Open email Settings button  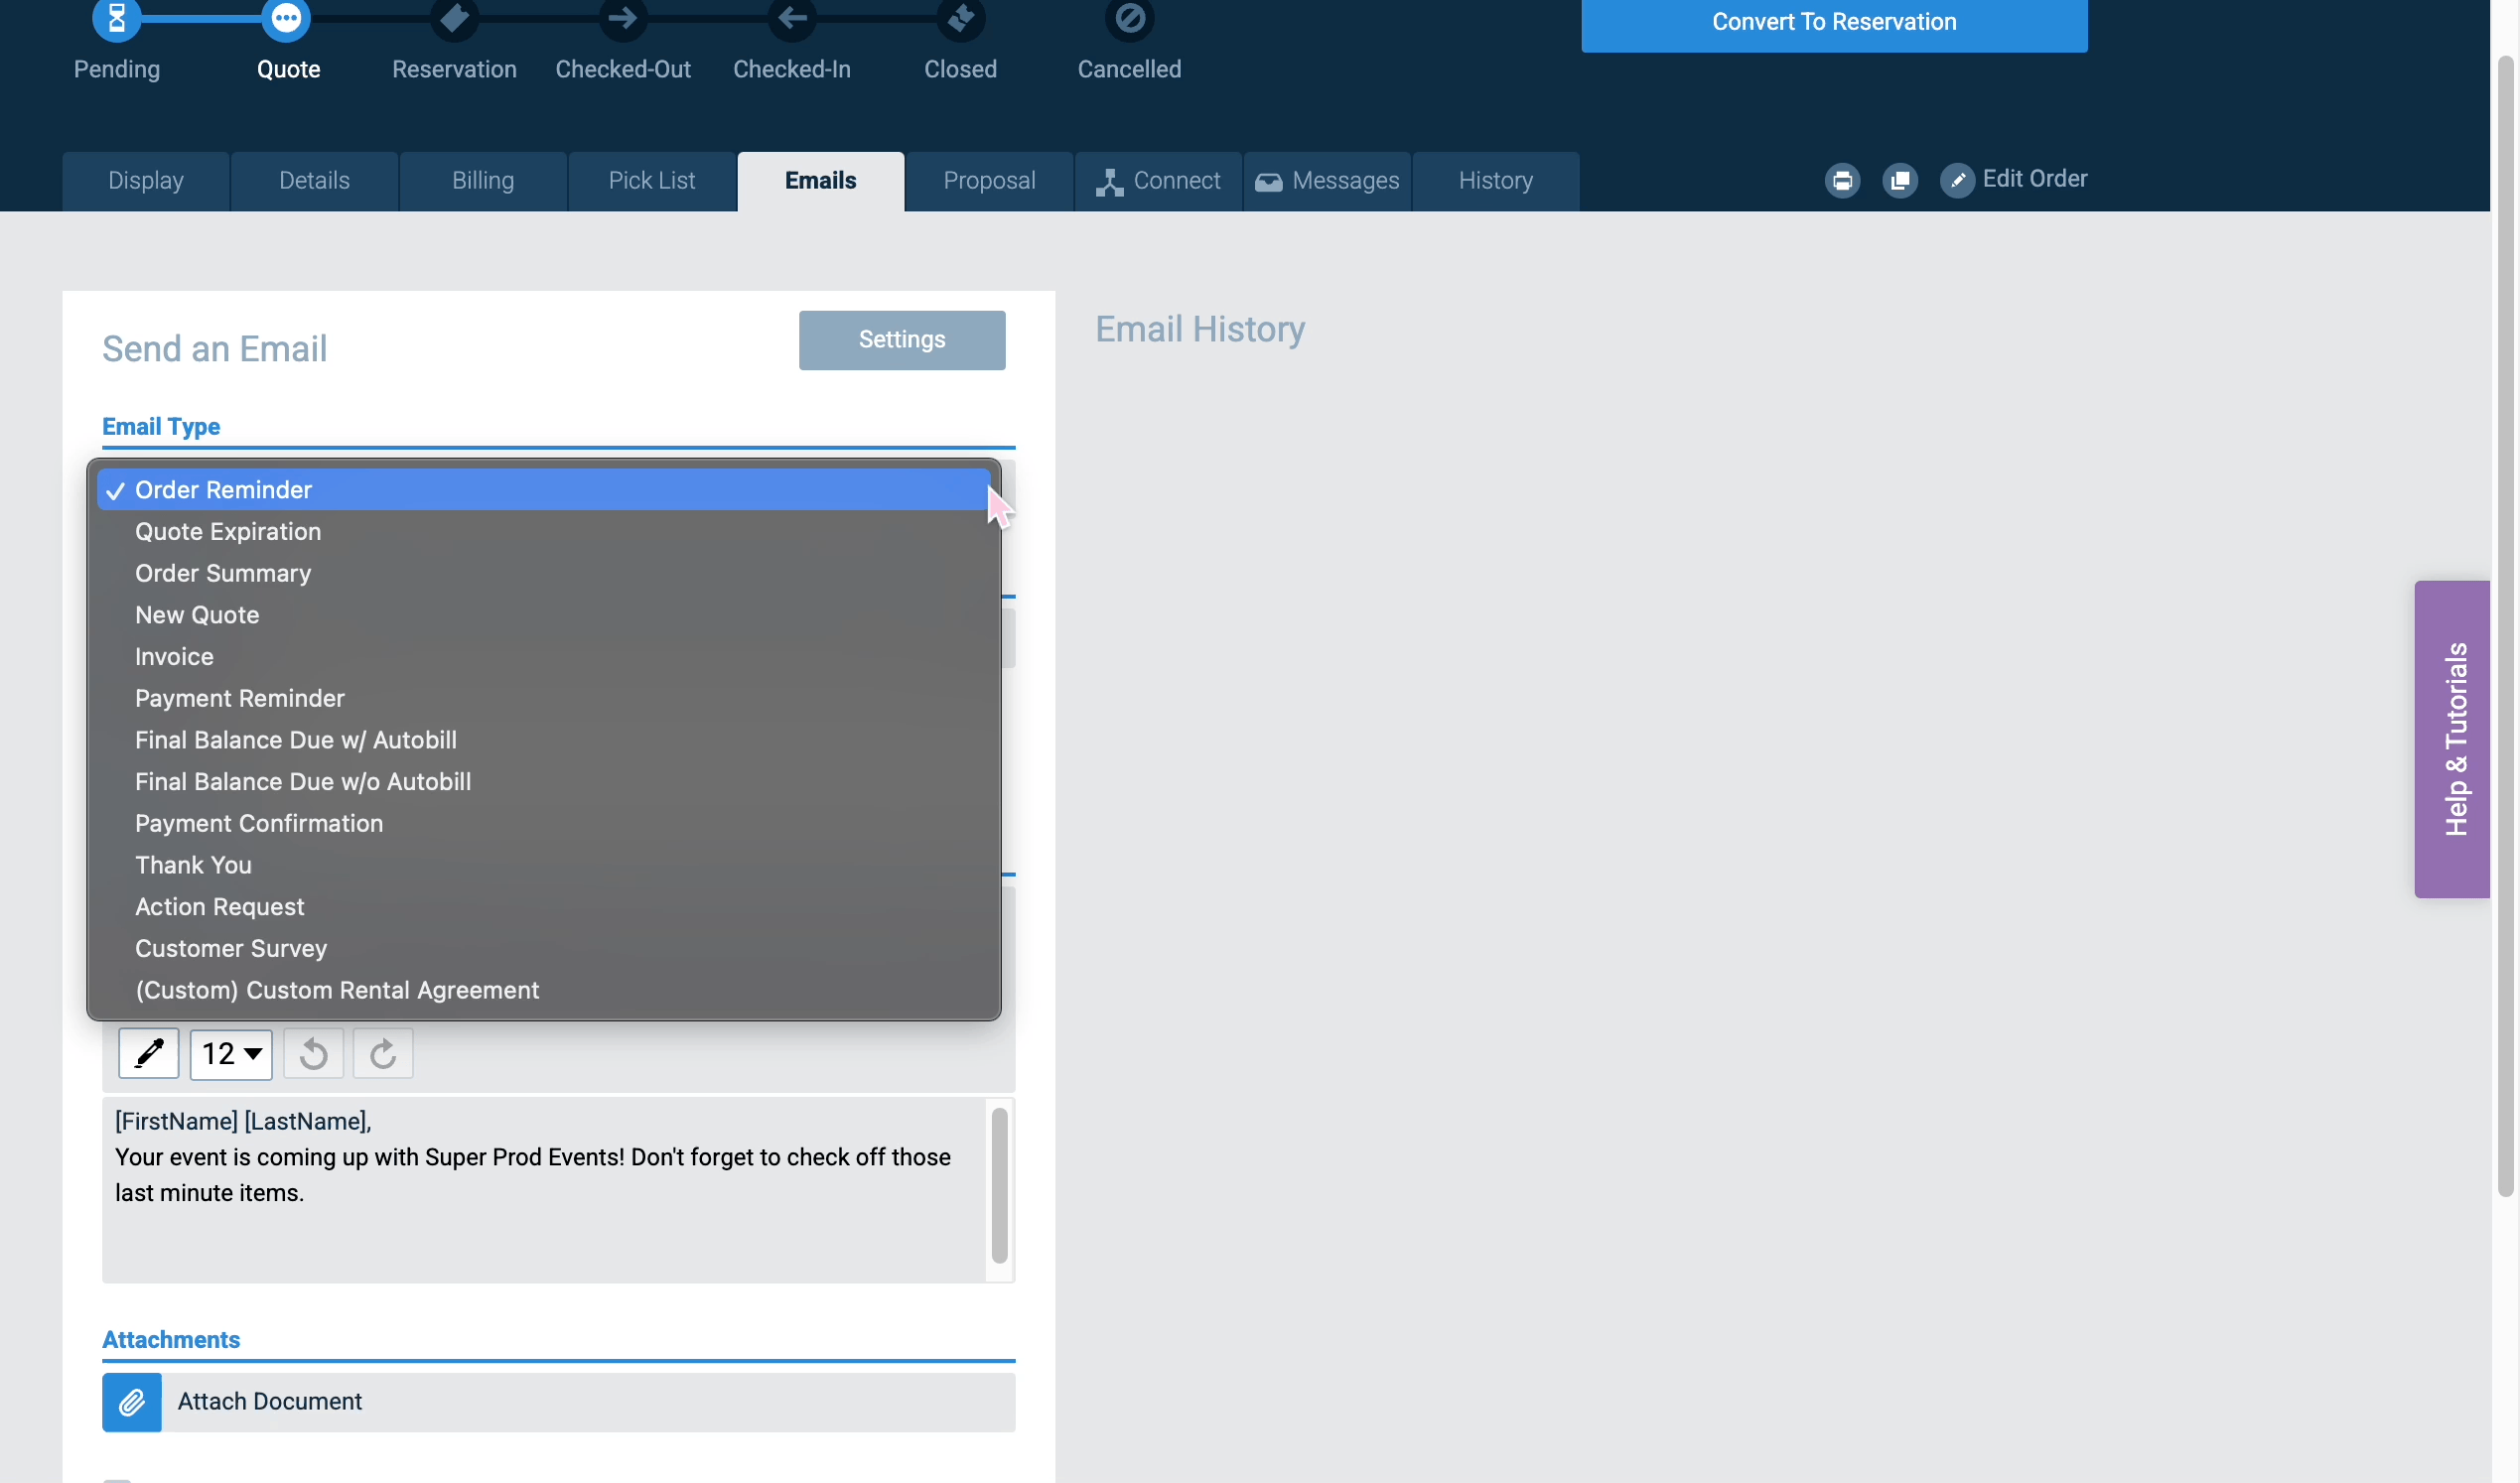pos(902,340)
